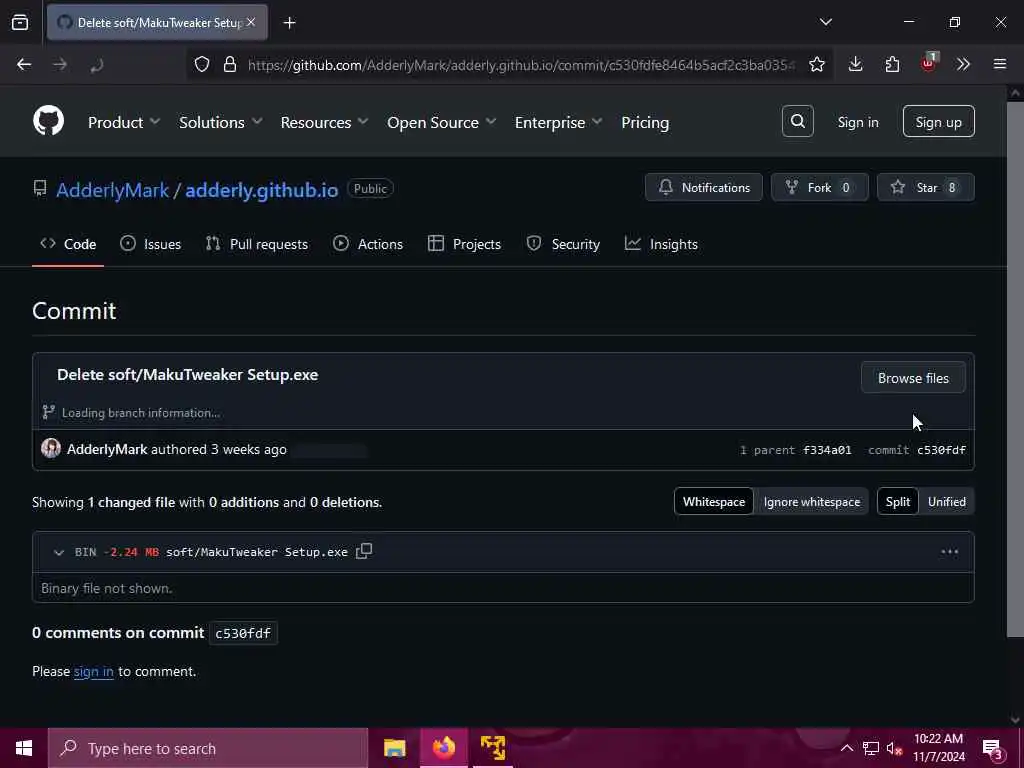
Task: Open the action center notifications icon
Action: (x=992, y=748)
